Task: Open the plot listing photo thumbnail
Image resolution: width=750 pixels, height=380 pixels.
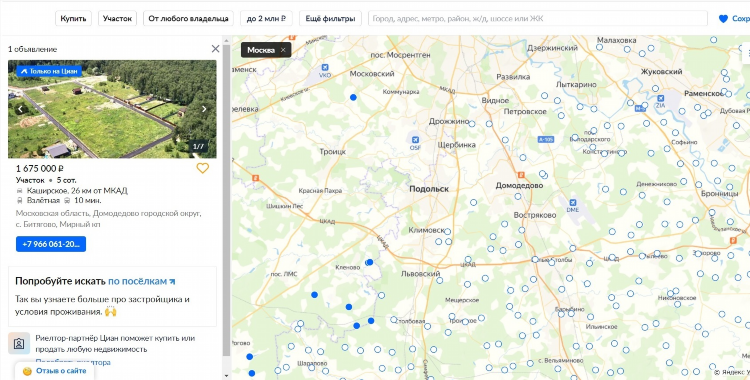Action: coord(112,109)
